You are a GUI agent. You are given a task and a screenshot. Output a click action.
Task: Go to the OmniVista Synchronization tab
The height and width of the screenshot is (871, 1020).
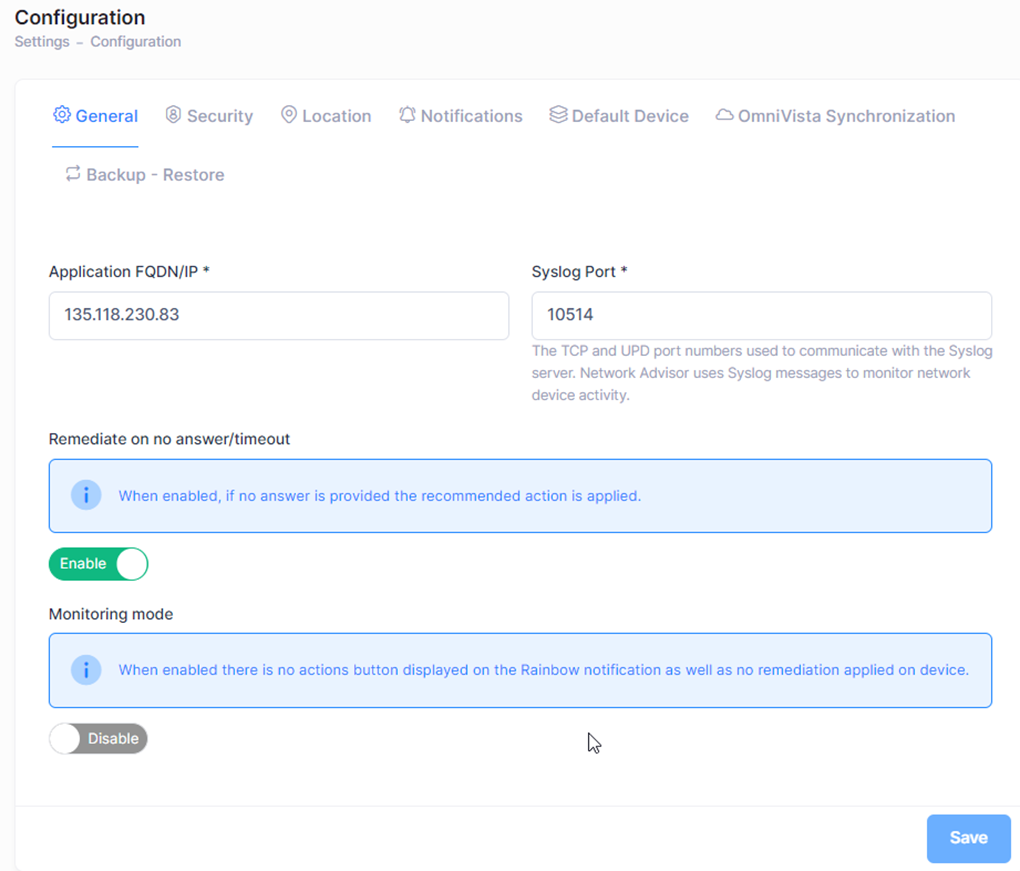846,116
